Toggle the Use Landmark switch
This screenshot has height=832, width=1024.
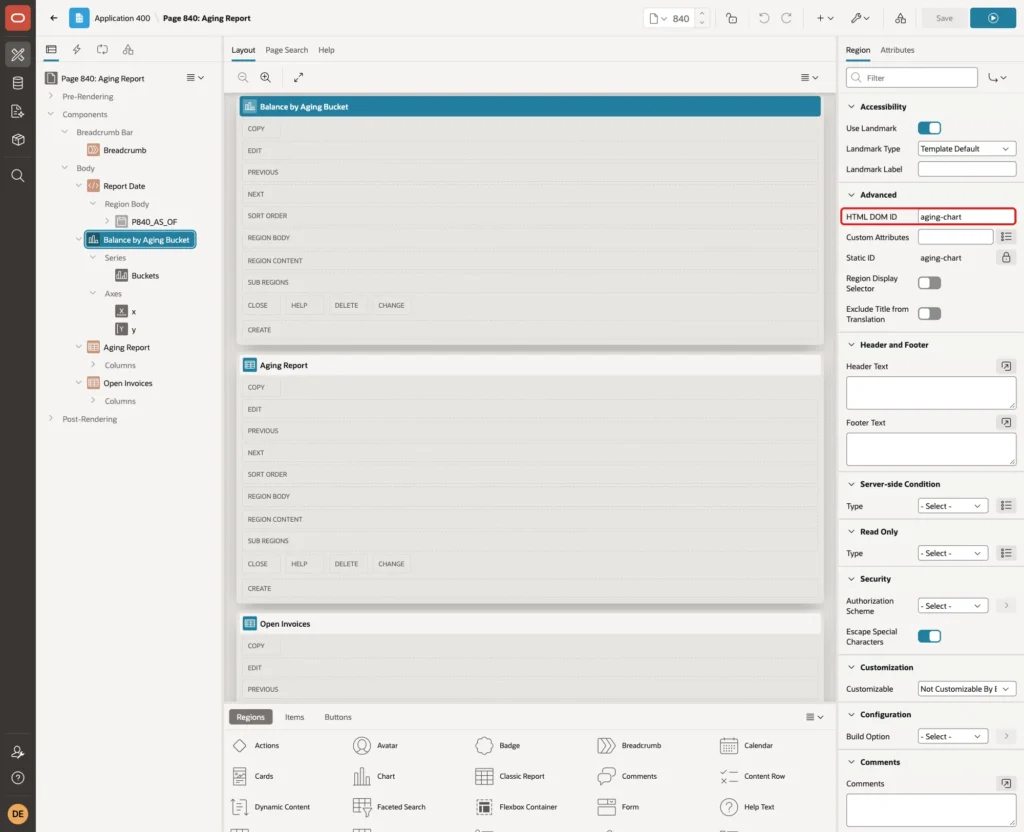click(x=929, y=128)
